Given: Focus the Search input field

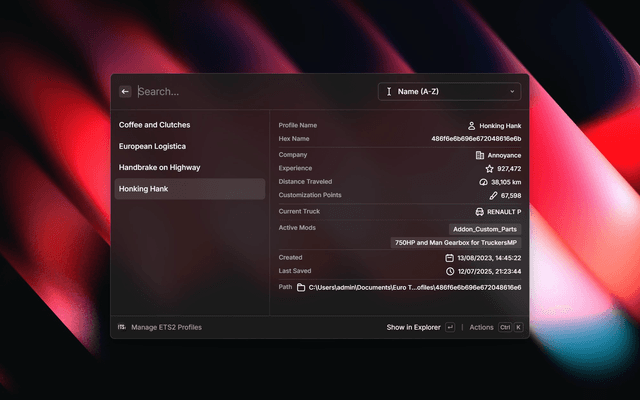Looking at the screenshot, I should point(250,91).
